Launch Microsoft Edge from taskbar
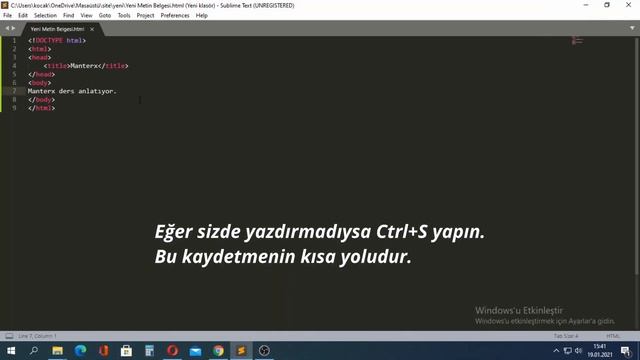This screenshot has height=360, width=640. click(80, 351)
